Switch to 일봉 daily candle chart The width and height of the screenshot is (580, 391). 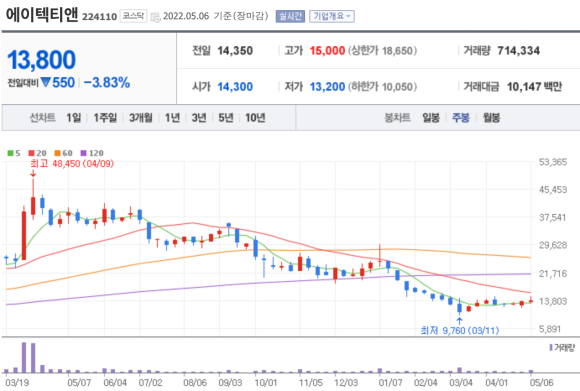point(431,118)
